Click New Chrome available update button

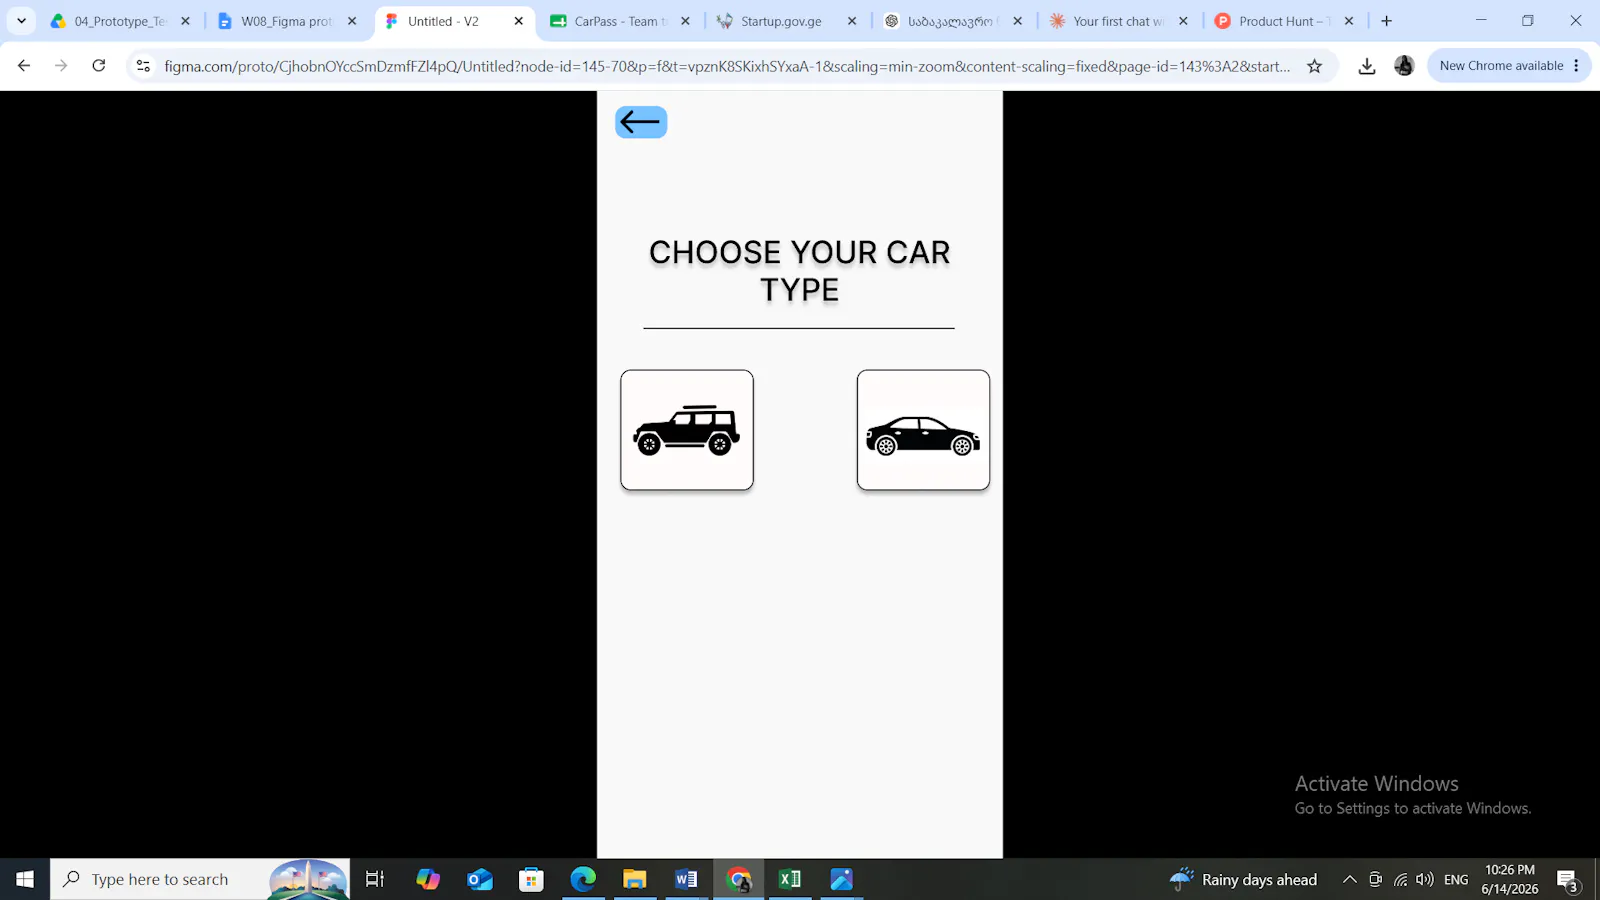click(1501, 66)
